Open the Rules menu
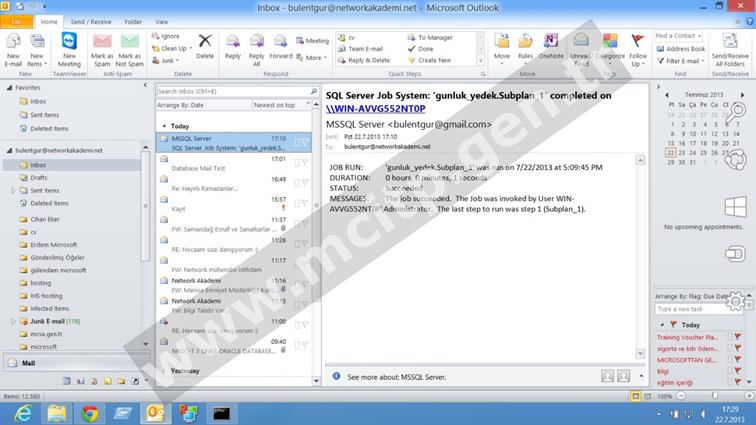The height and width of the screenshot is (425, 756). click(525, 50)
